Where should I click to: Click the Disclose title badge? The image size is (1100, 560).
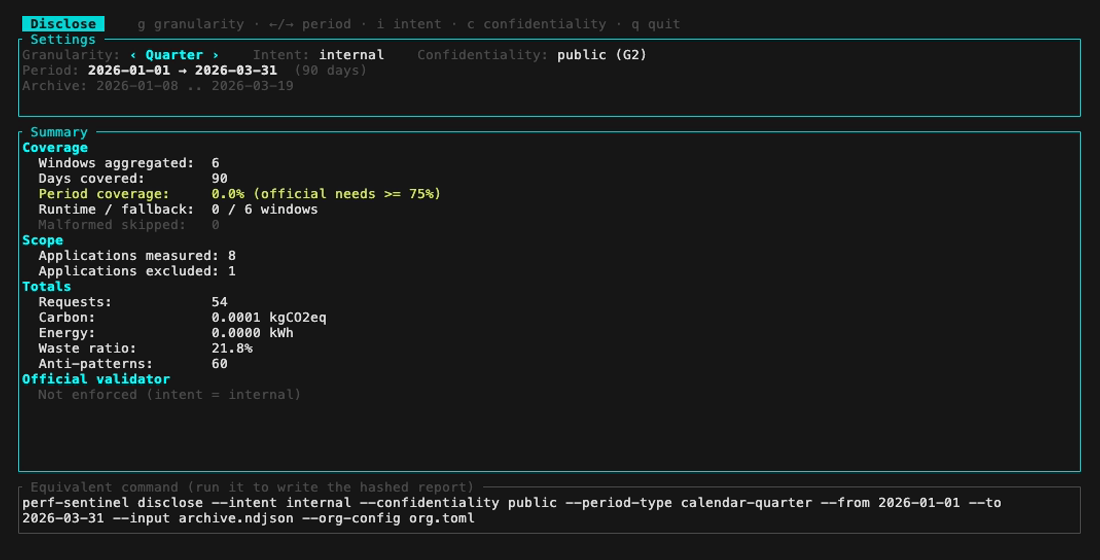pos(63,24)
